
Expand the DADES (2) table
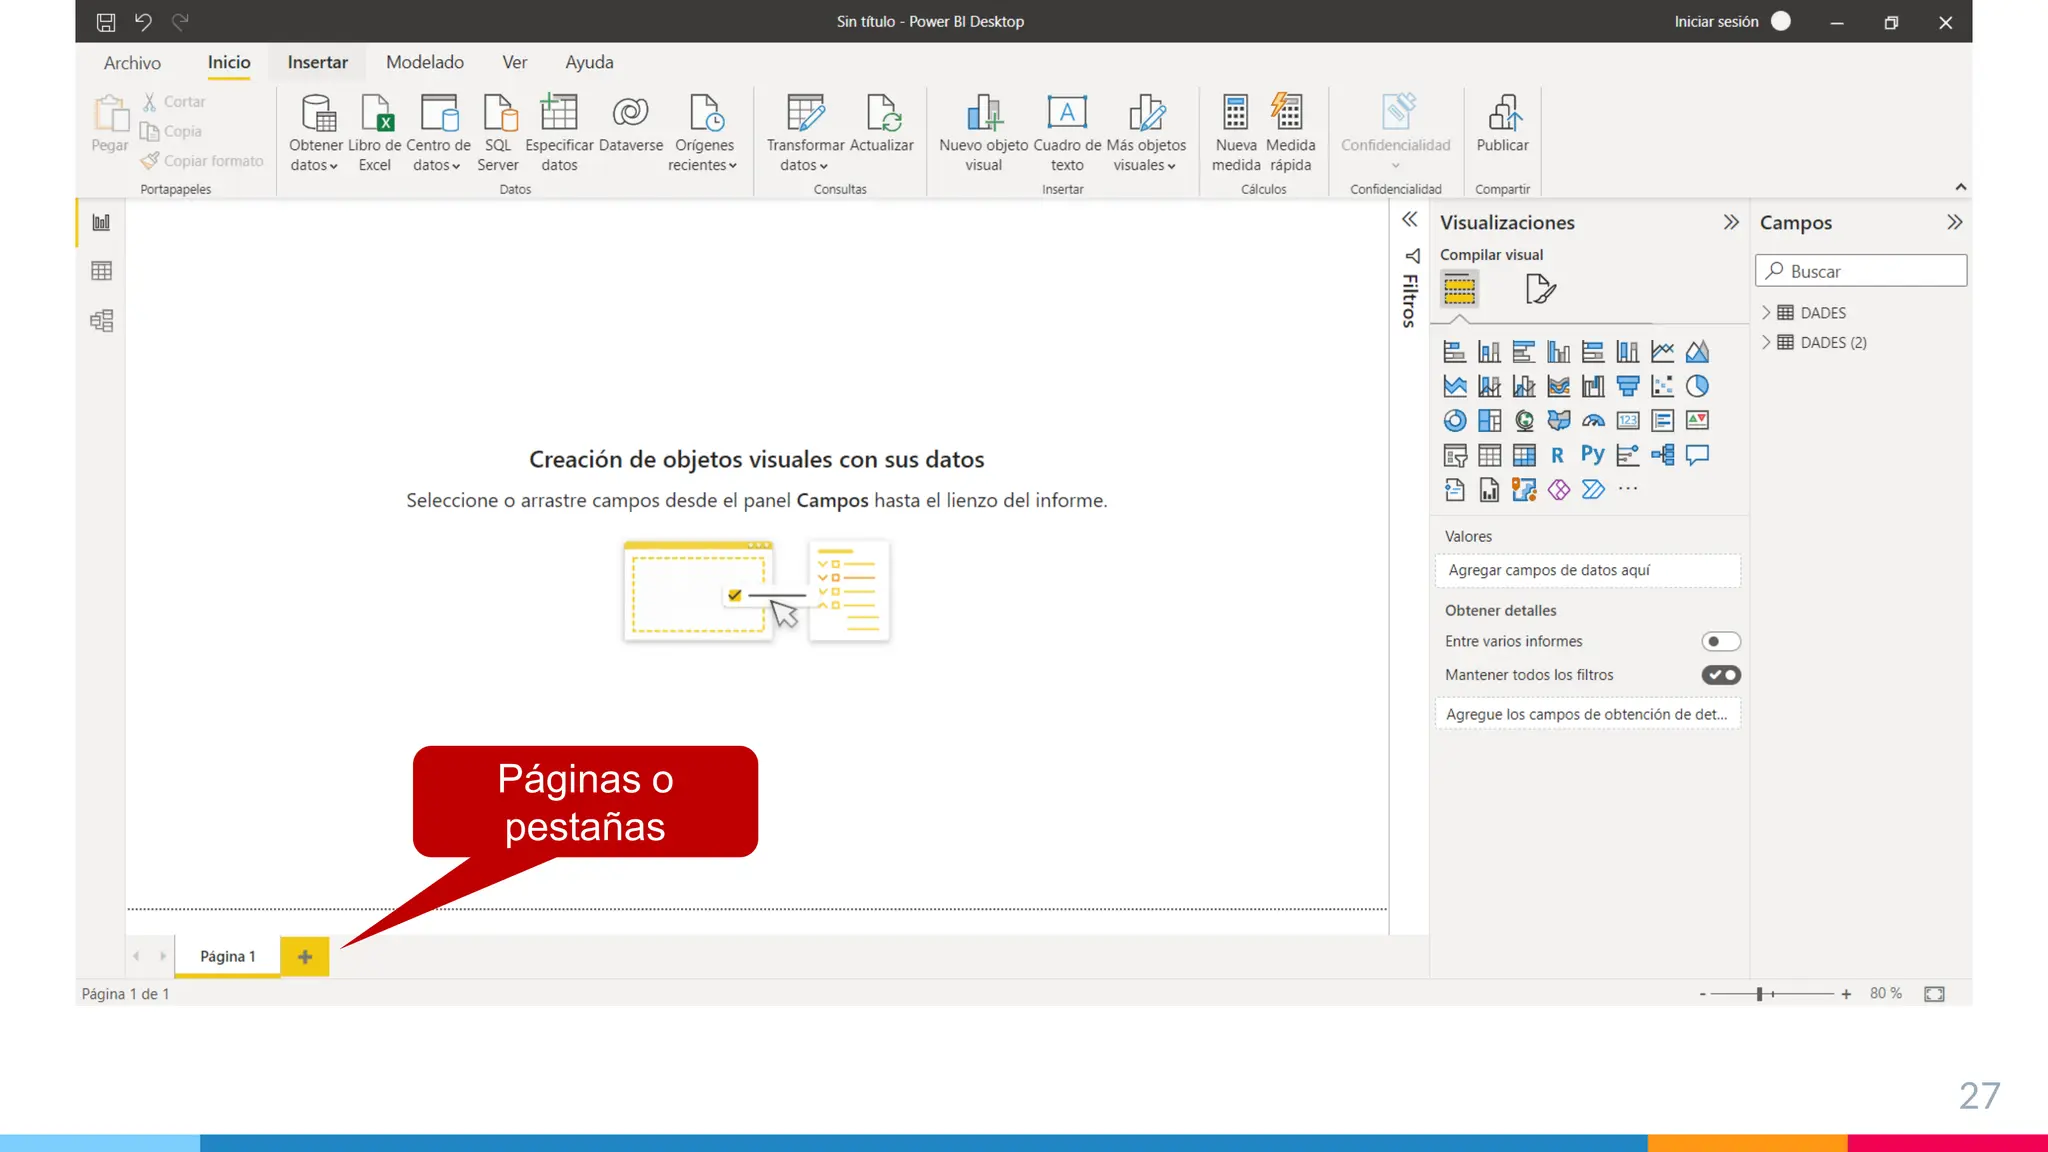[x=1766, y=342]
